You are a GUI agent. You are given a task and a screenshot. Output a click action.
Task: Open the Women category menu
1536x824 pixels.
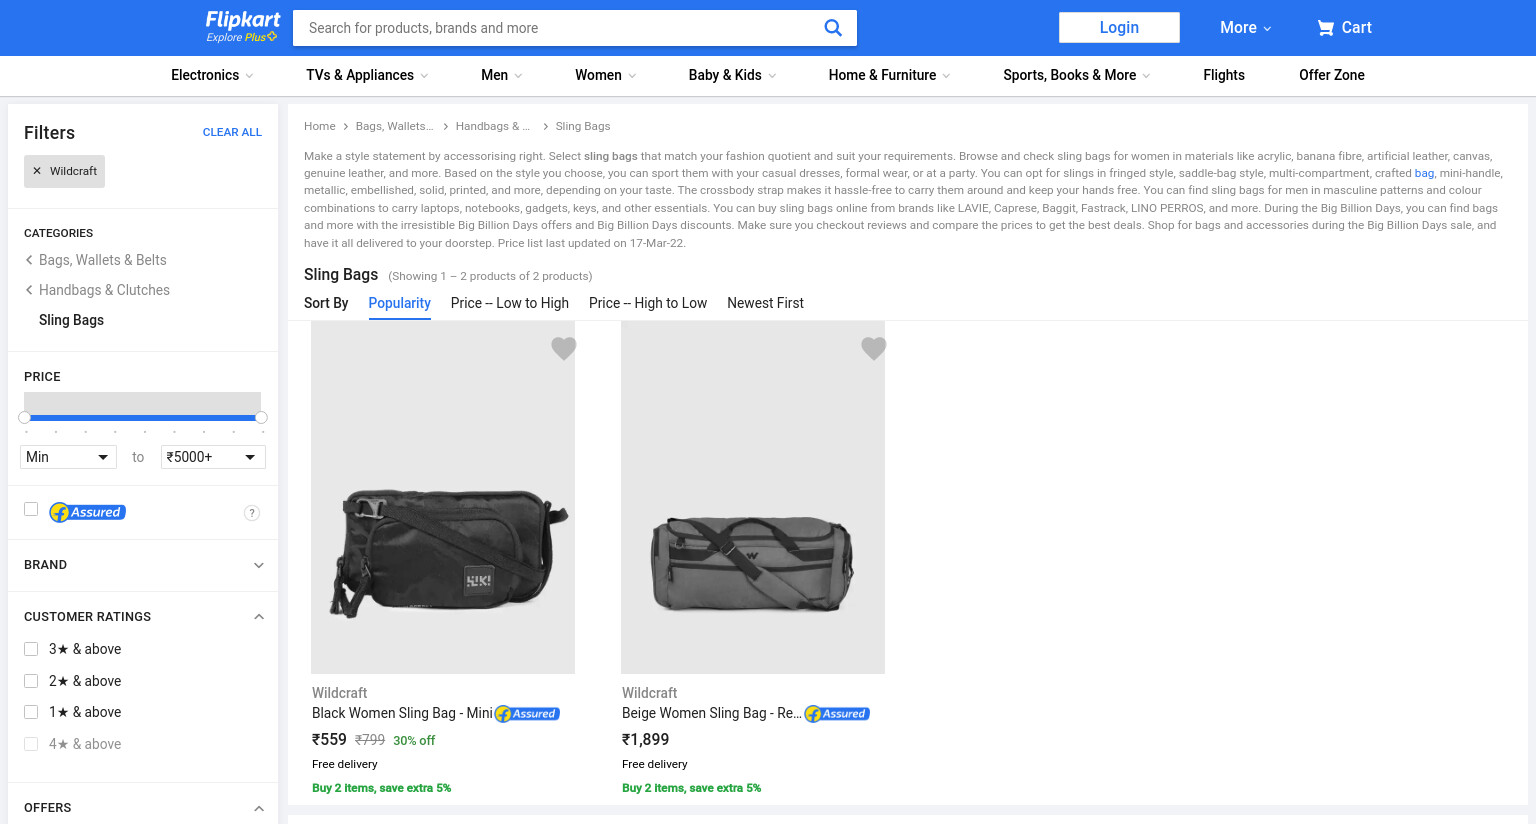pyautogui.click(x=606, y=75)
